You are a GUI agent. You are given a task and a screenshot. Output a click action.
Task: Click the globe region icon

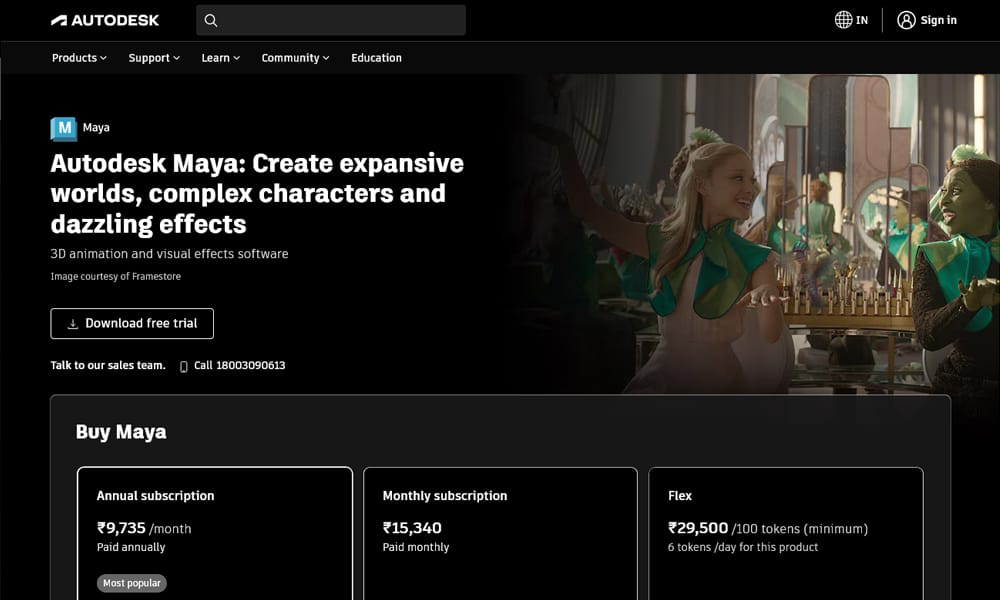(843, 20)
